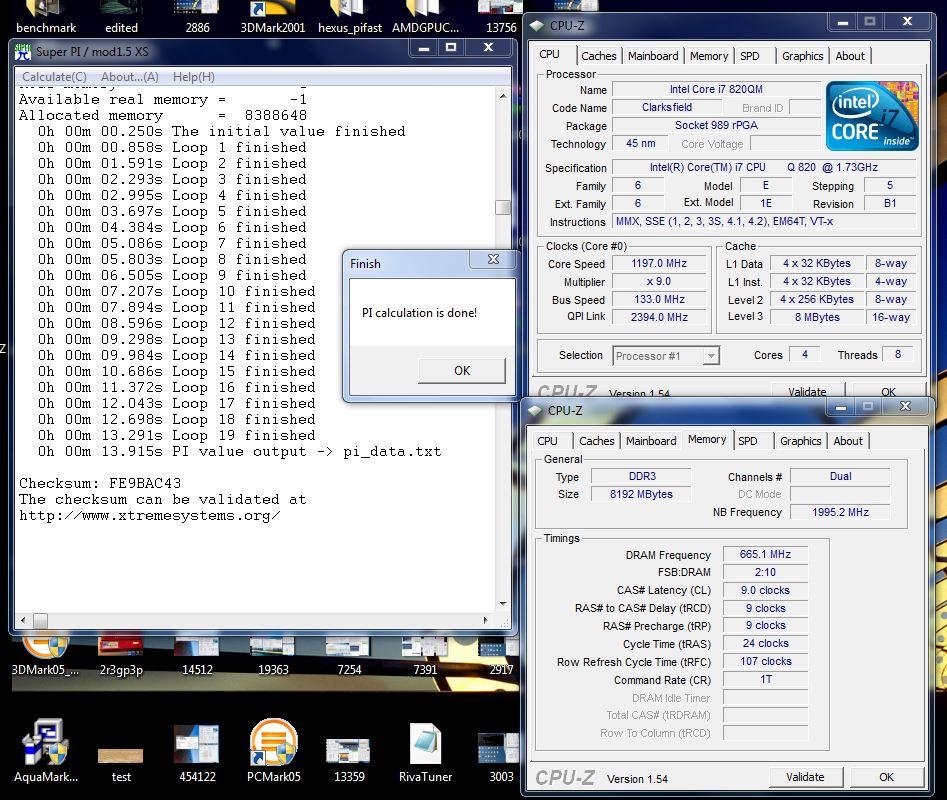Image resolution: width=947 pixels, height=800 pixels.
Task: Open the Help(H) menu in Super PI
Action: pos(194,77)
